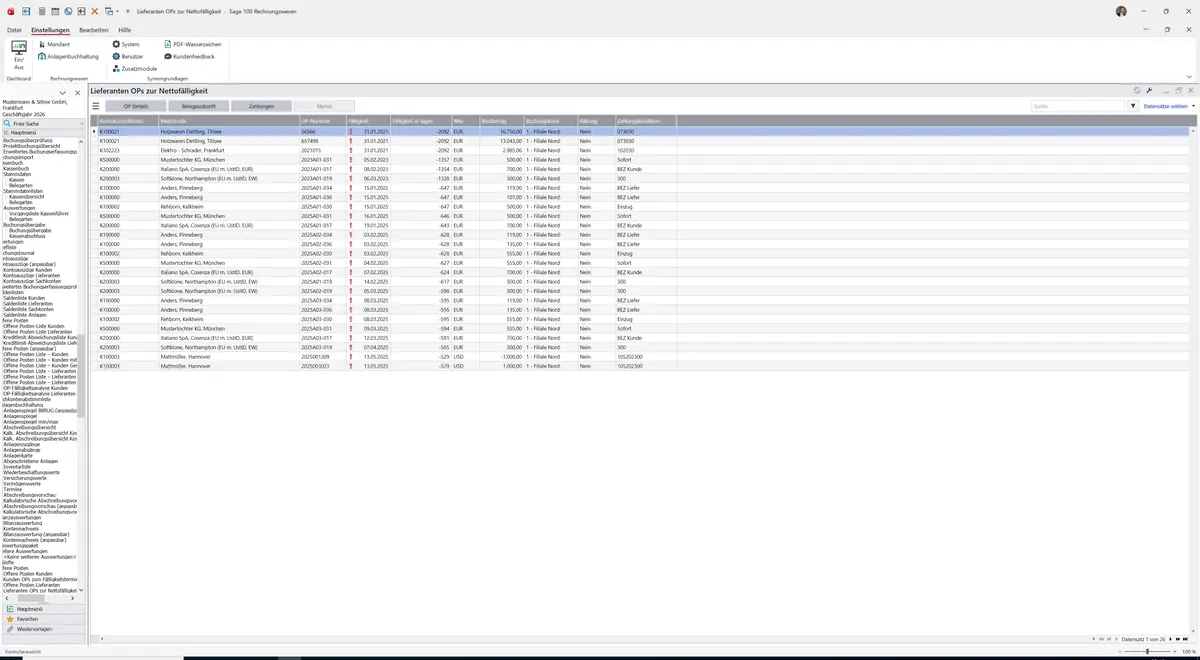Click the refresh icon in the list header

pos(1136,90)
